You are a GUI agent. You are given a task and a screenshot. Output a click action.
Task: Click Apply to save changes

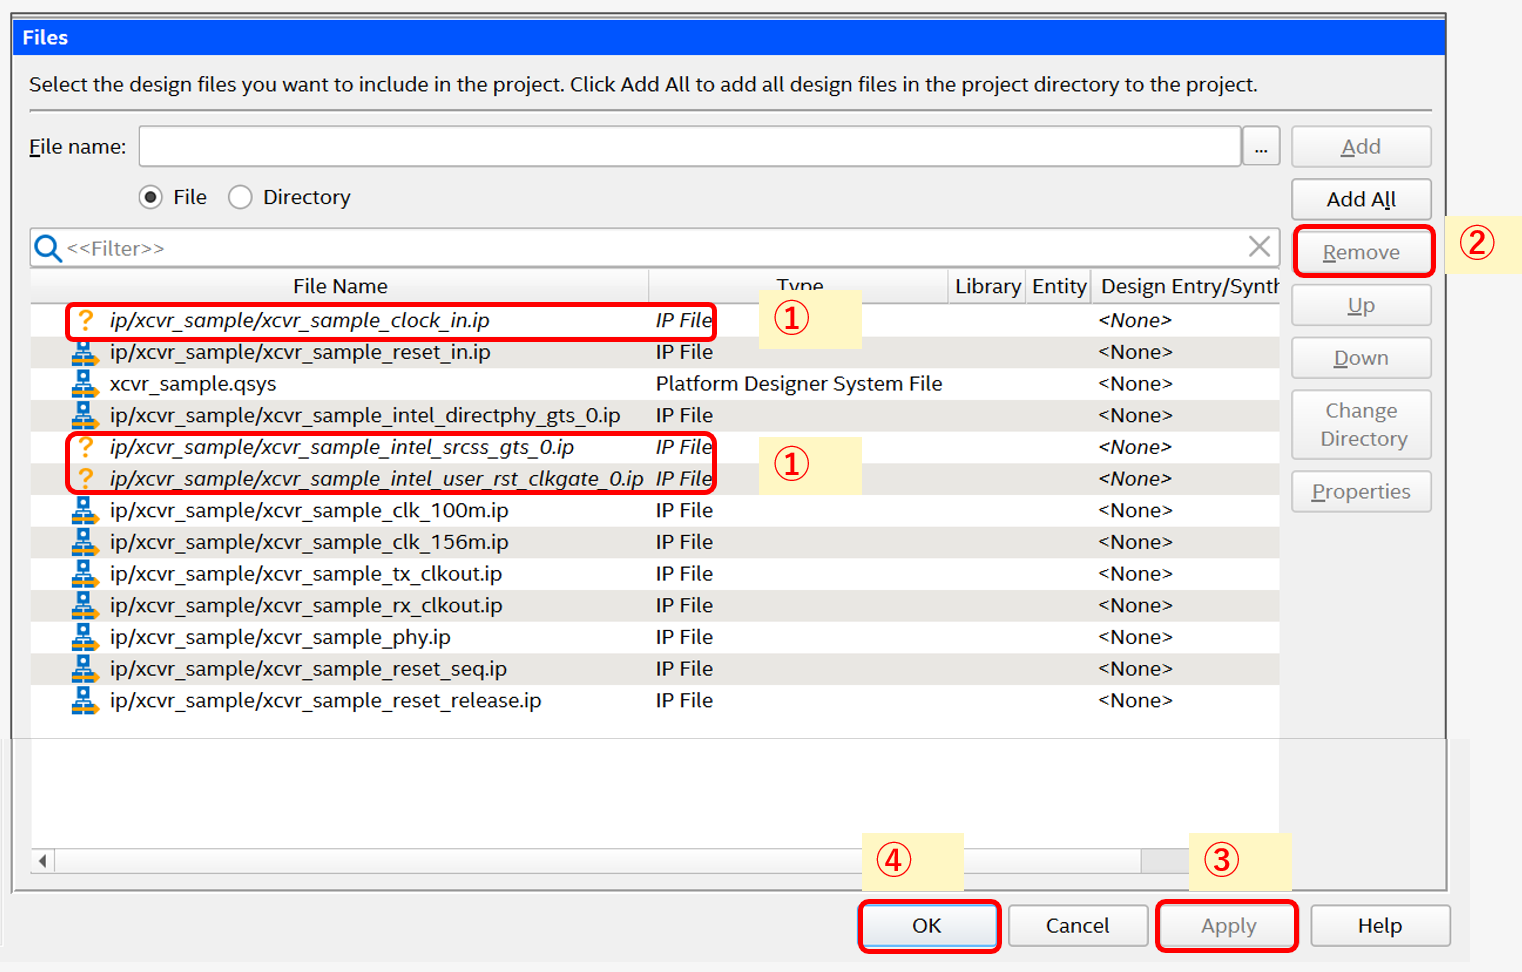pyautogui.click(x=1227, y=926)
